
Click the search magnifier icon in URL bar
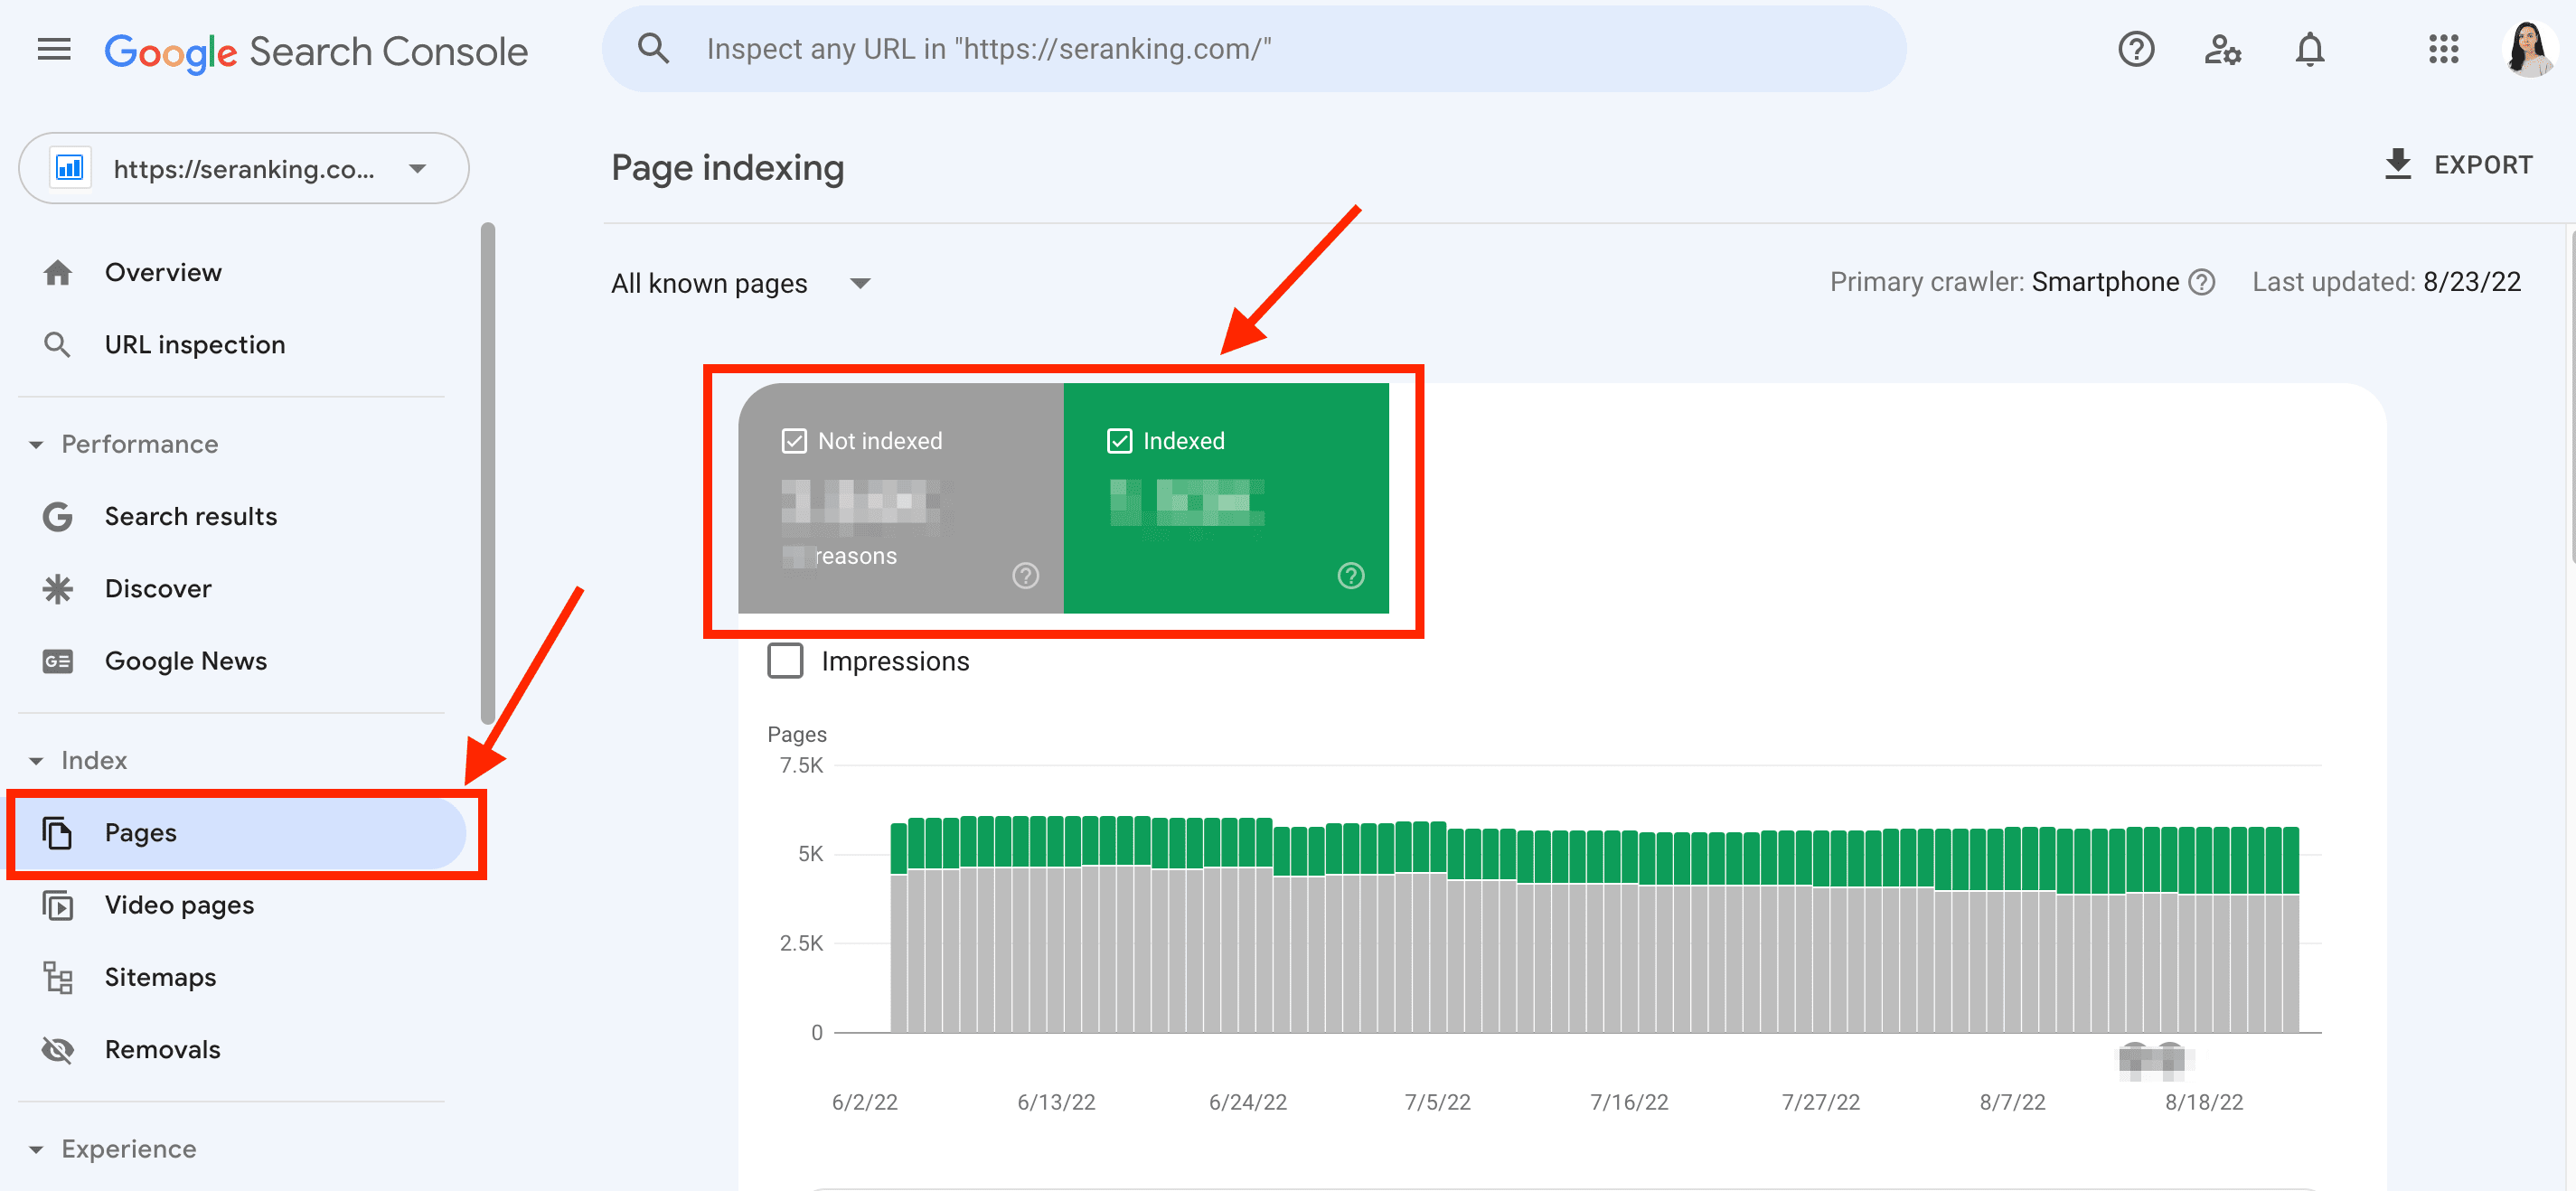654,49
